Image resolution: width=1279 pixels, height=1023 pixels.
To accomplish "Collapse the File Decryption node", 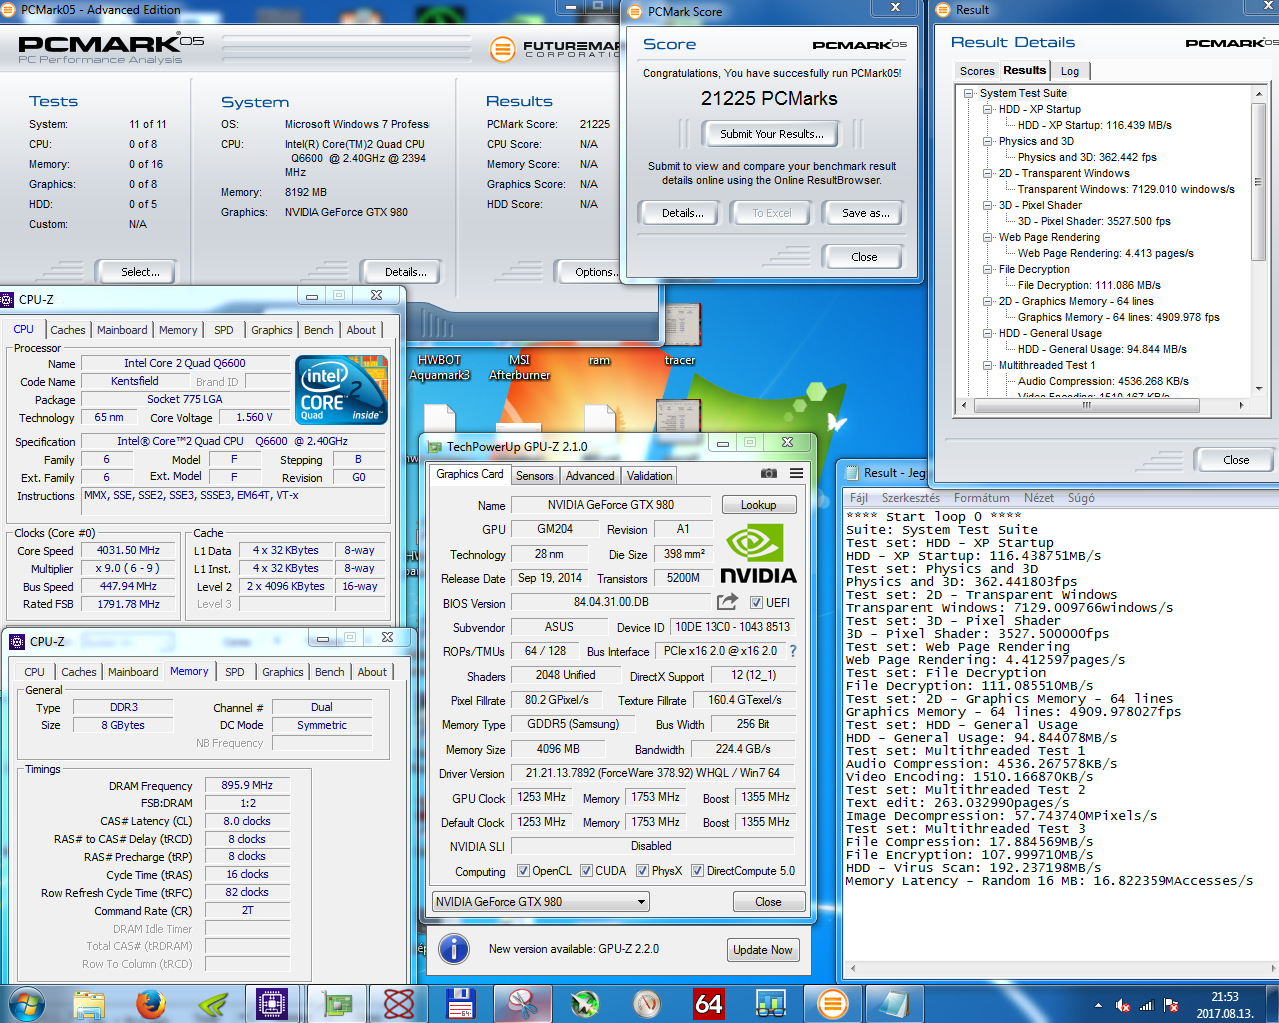I will point(988,269).
